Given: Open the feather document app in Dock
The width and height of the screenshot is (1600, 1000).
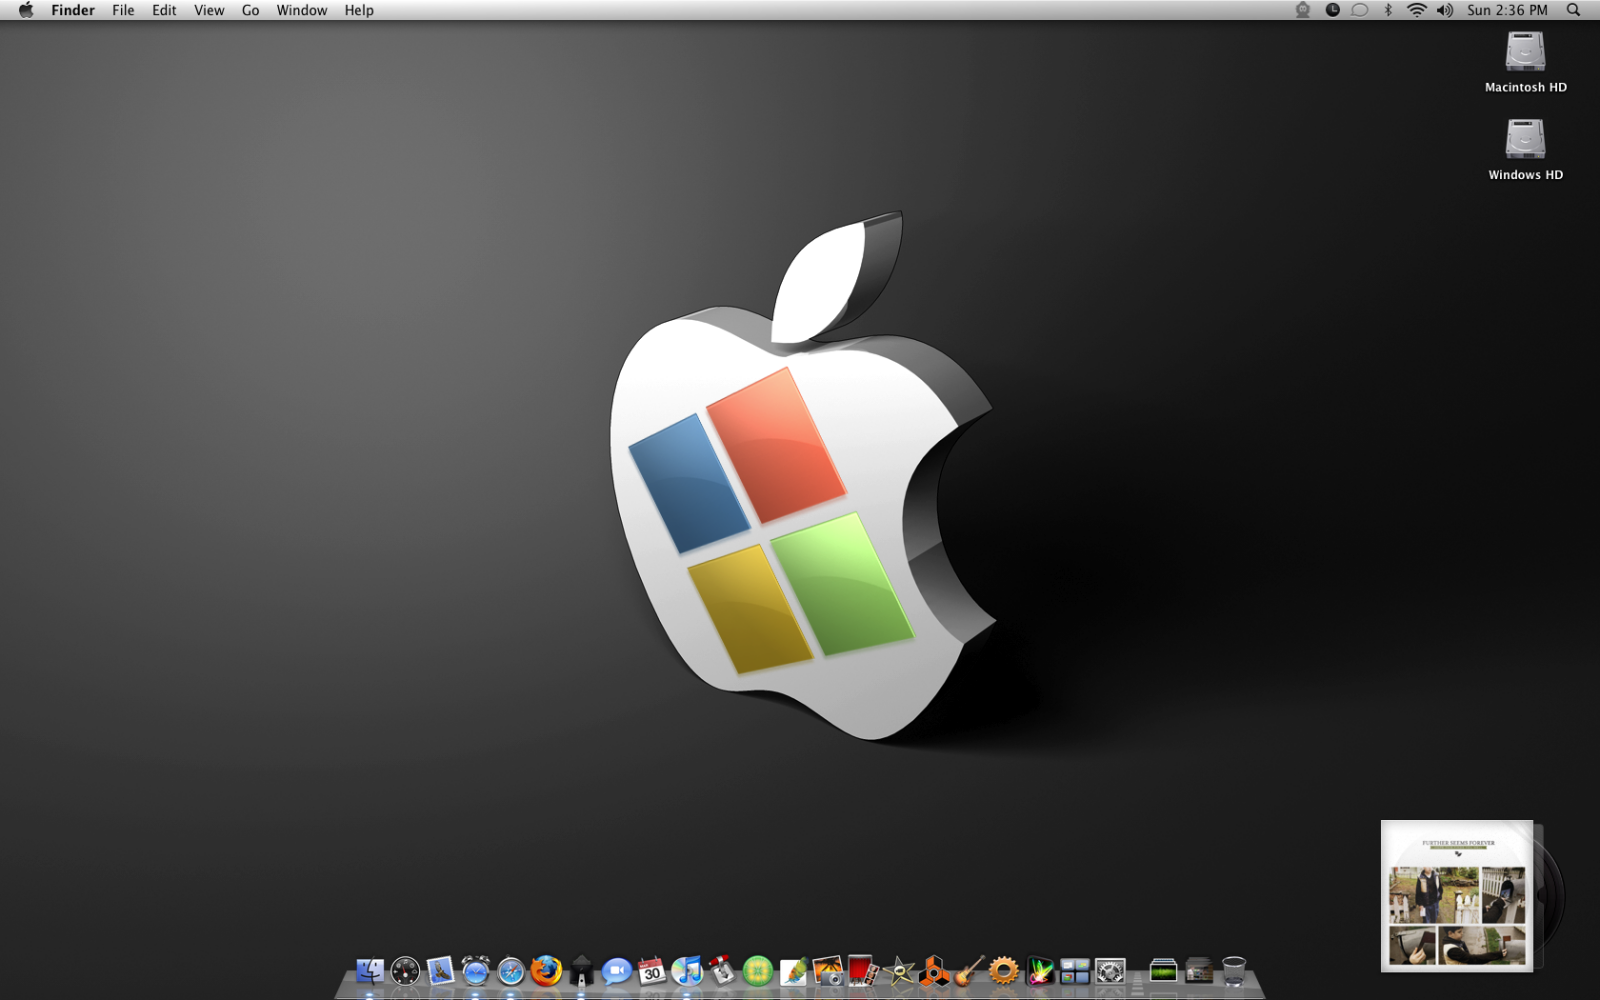Looking at the screenshot, I should 793,971.
